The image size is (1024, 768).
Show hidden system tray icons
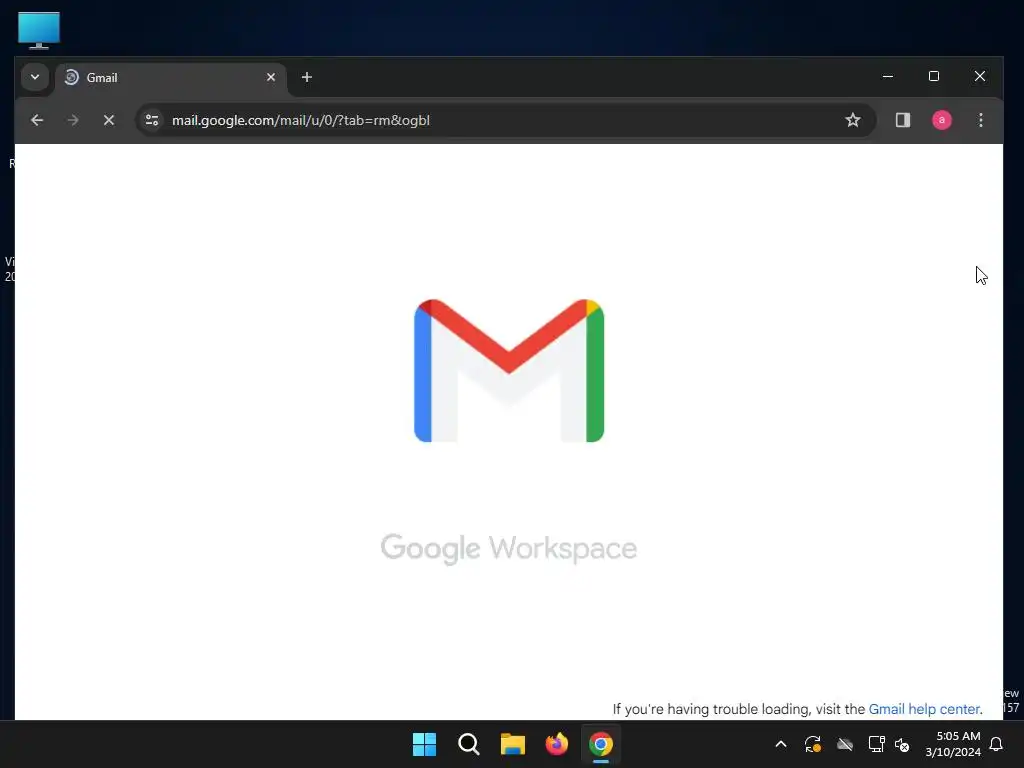(780, 744)
